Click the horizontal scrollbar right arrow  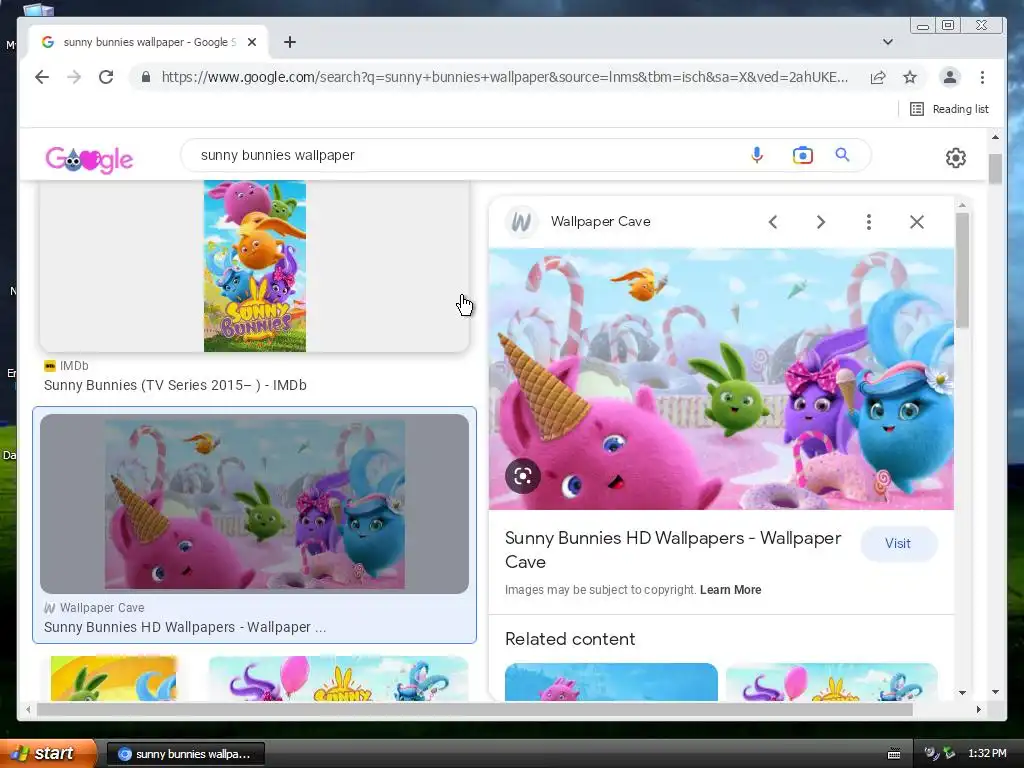click(978, 709)
